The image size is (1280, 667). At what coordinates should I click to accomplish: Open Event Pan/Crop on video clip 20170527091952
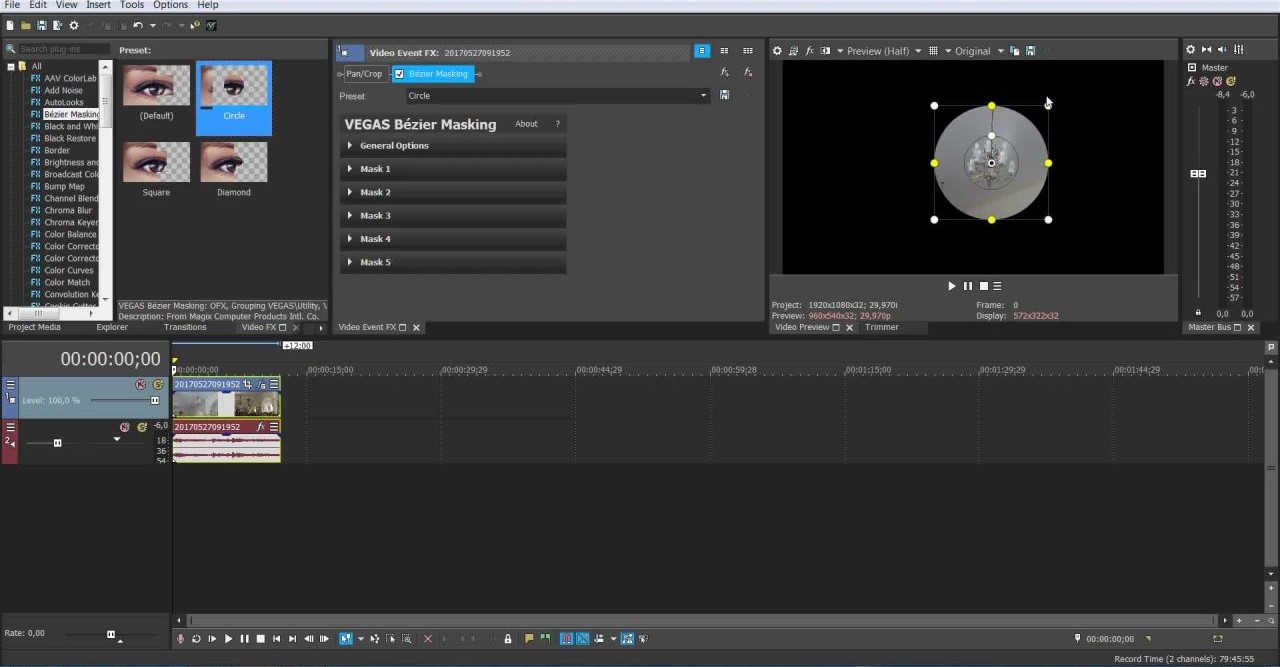point(248,384)
